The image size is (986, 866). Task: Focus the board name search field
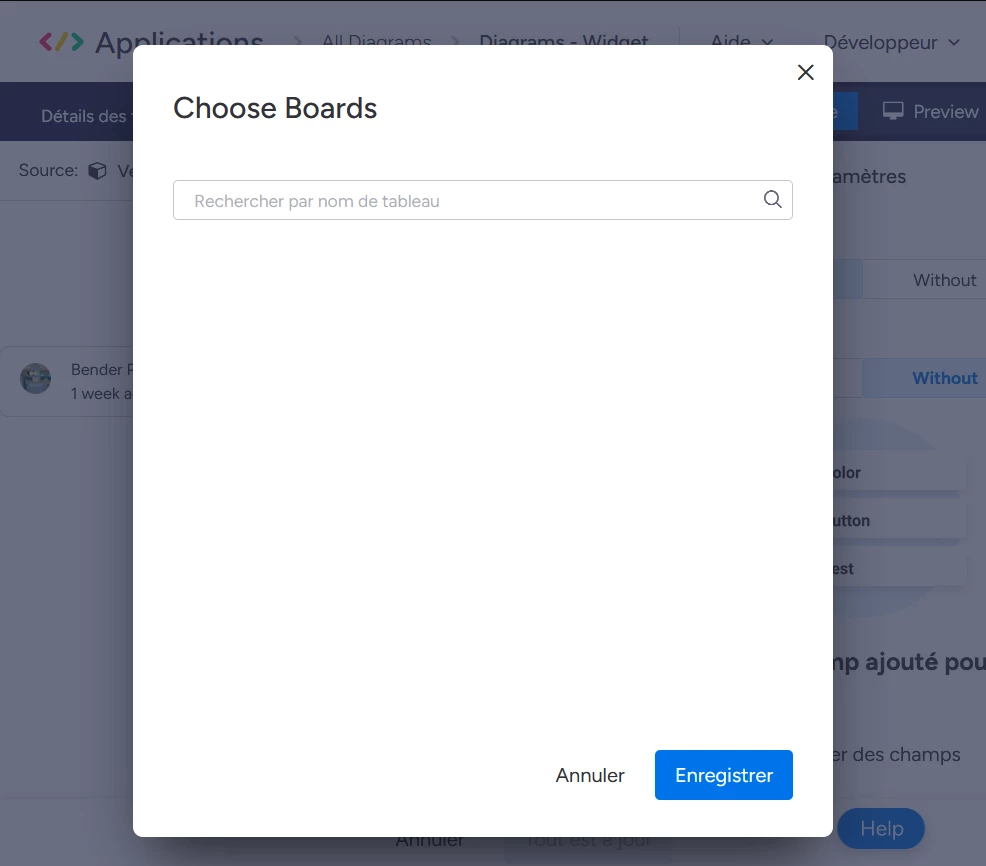482,200
